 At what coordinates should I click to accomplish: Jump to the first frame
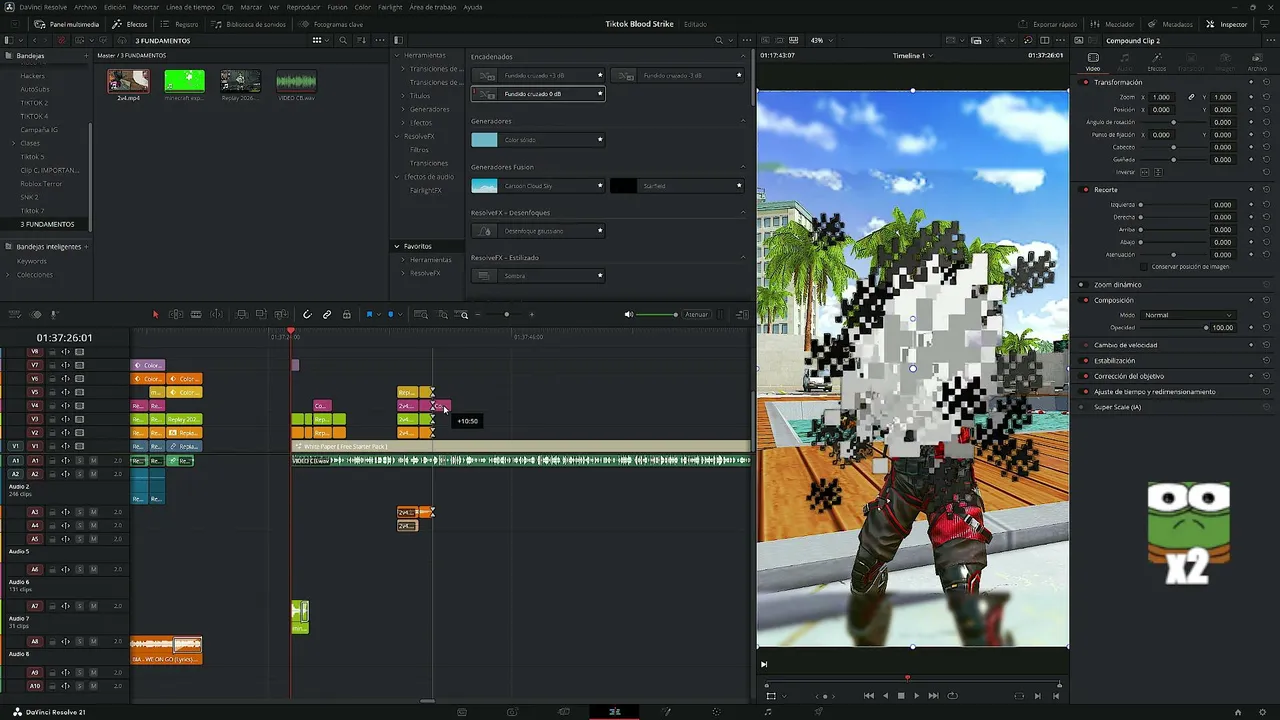(868, 696)
